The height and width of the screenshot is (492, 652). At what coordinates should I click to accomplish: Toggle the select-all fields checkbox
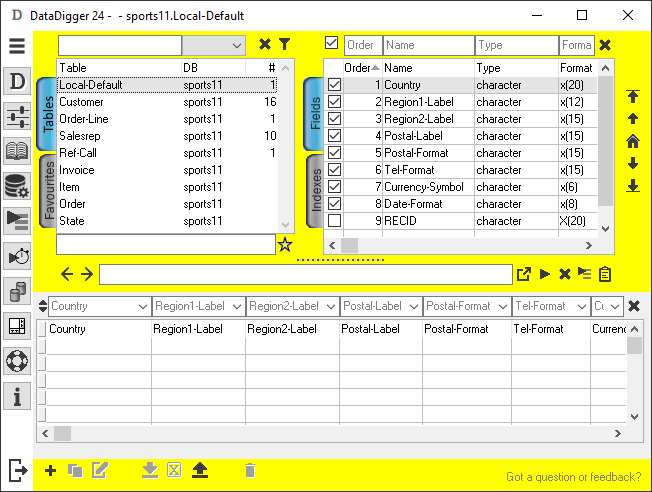tap(332, 43)
